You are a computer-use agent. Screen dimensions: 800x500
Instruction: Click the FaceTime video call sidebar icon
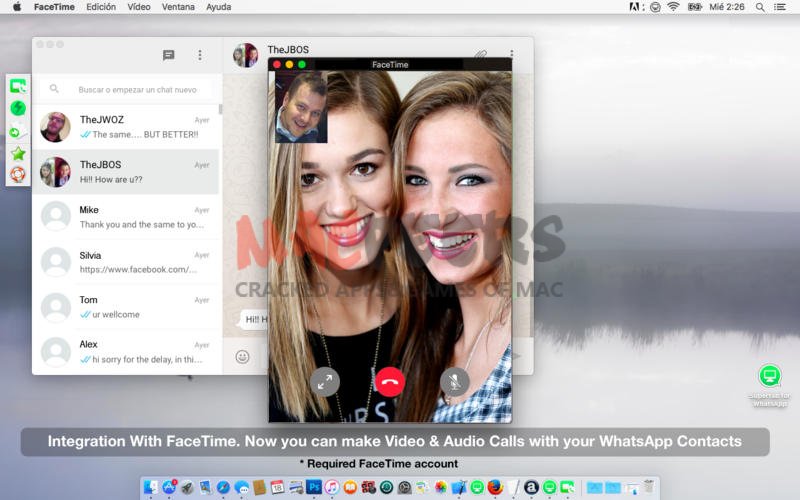[x=18, y=88]
